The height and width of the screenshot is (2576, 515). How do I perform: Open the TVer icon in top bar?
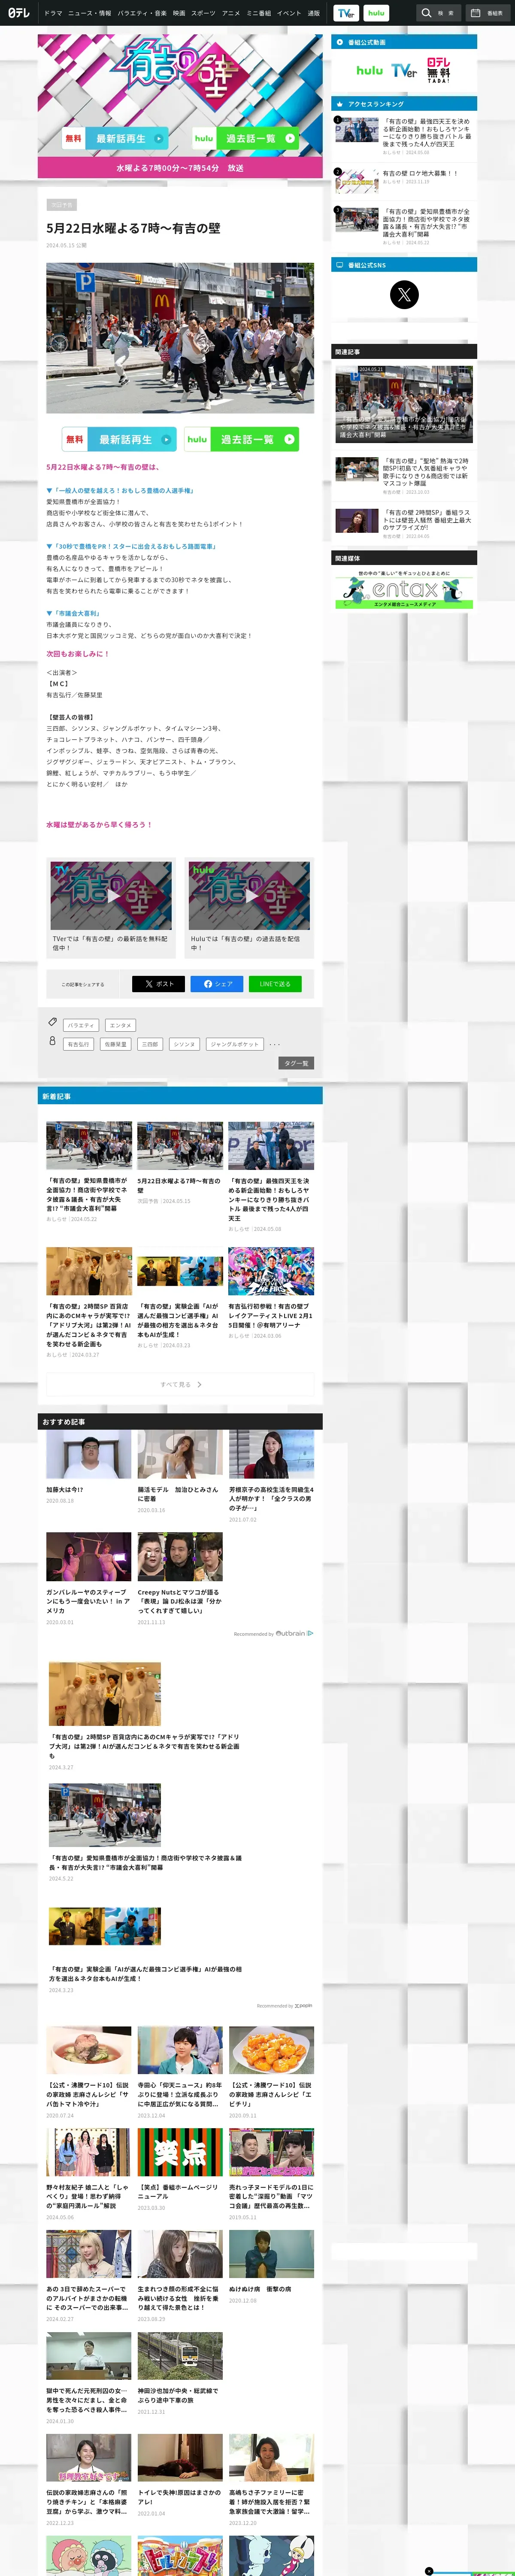click(346, 13)
